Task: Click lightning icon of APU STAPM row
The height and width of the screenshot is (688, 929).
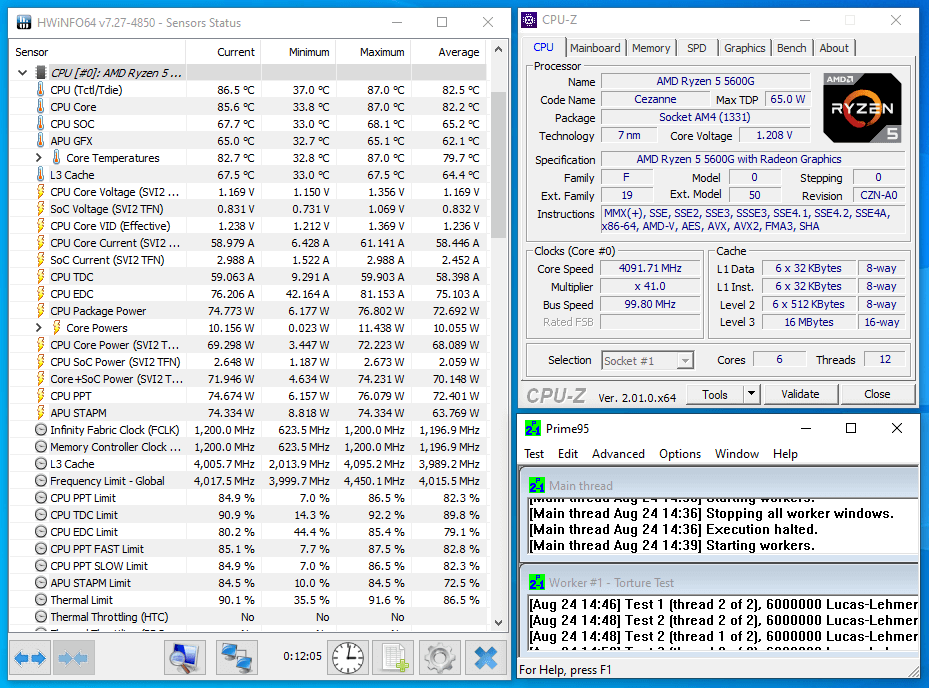Action: coord(40,412)
